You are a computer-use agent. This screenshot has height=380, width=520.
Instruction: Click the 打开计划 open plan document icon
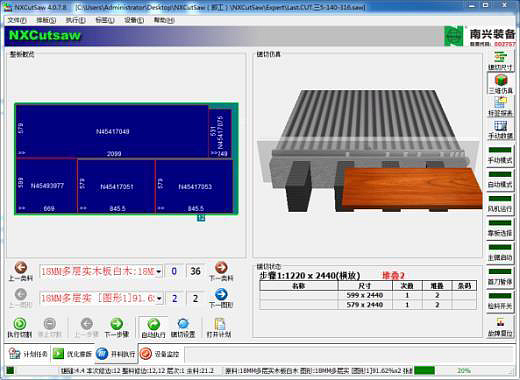tap(219, 324)
